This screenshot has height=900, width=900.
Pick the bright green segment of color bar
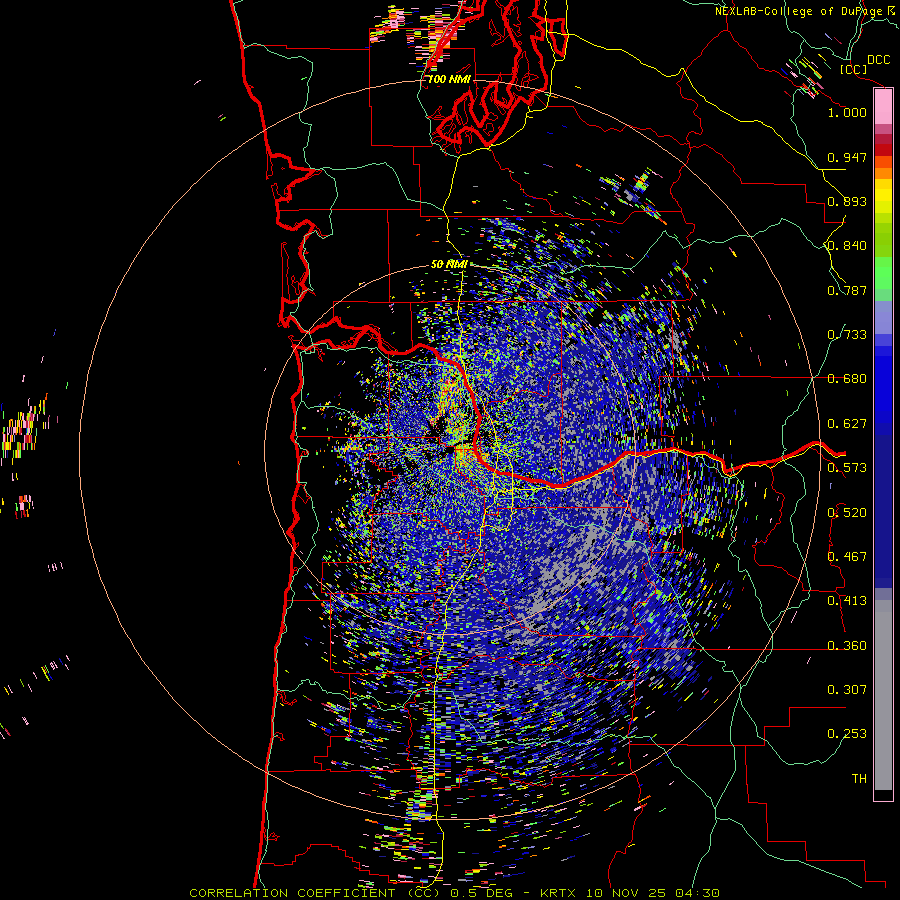[883, 273]
